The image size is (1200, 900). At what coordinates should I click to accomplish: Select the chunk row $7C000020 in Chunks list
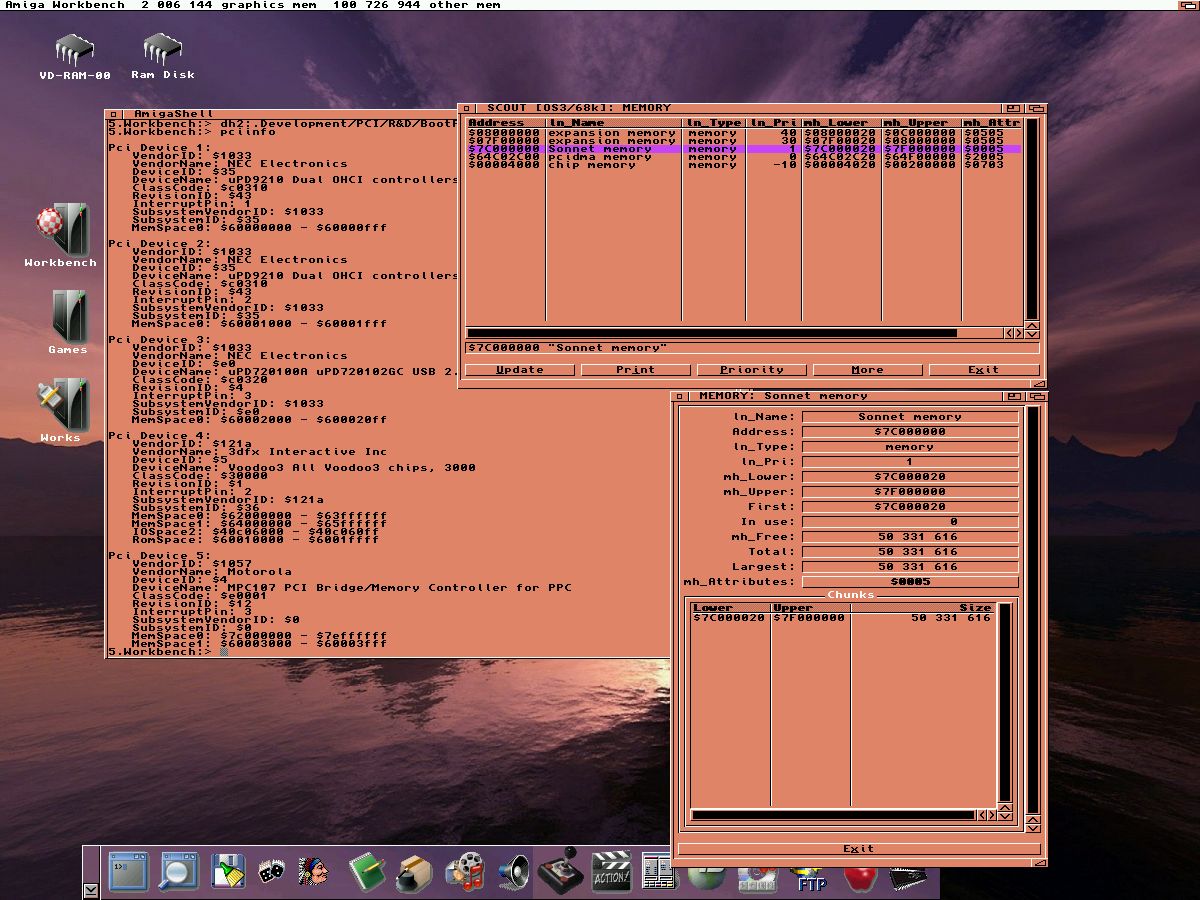click(844, 618)
